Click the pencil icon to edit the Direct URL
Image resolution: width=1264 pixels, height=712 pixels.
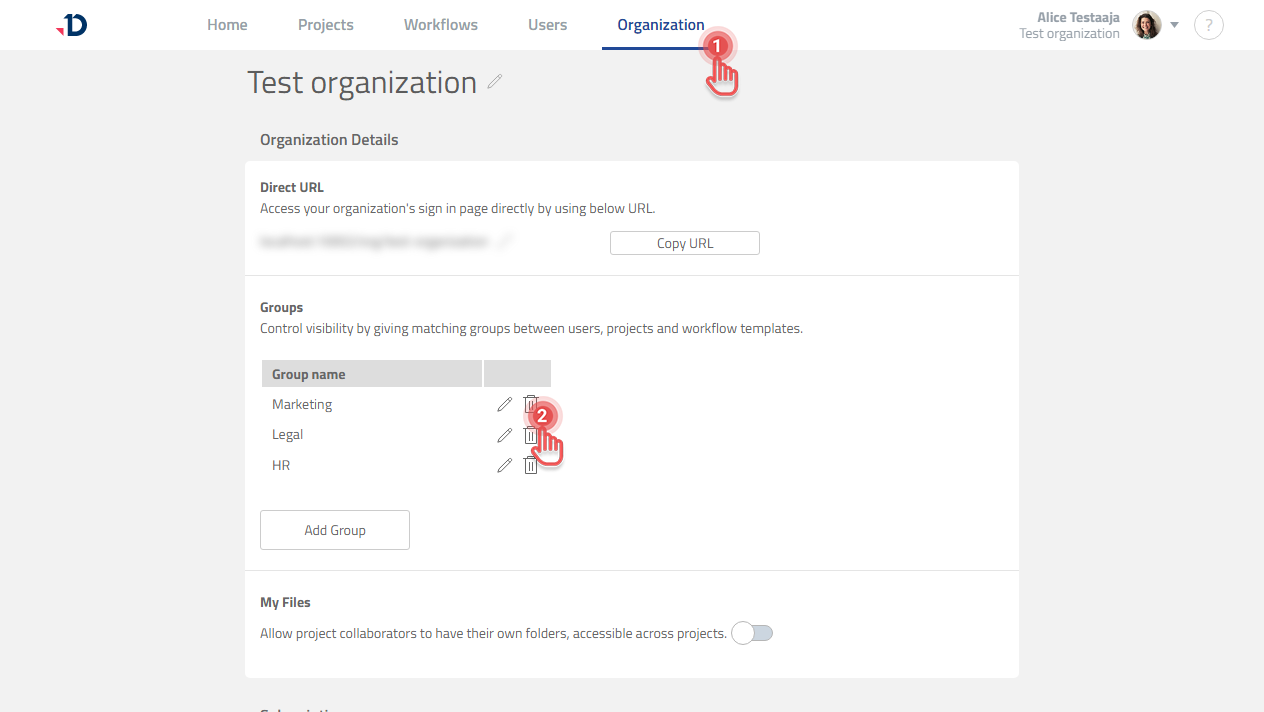point(506,240)
